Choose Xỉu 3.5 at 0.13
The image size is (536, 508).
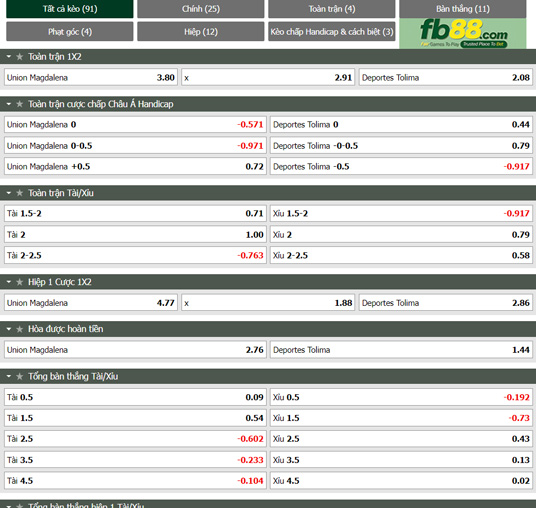401,460
